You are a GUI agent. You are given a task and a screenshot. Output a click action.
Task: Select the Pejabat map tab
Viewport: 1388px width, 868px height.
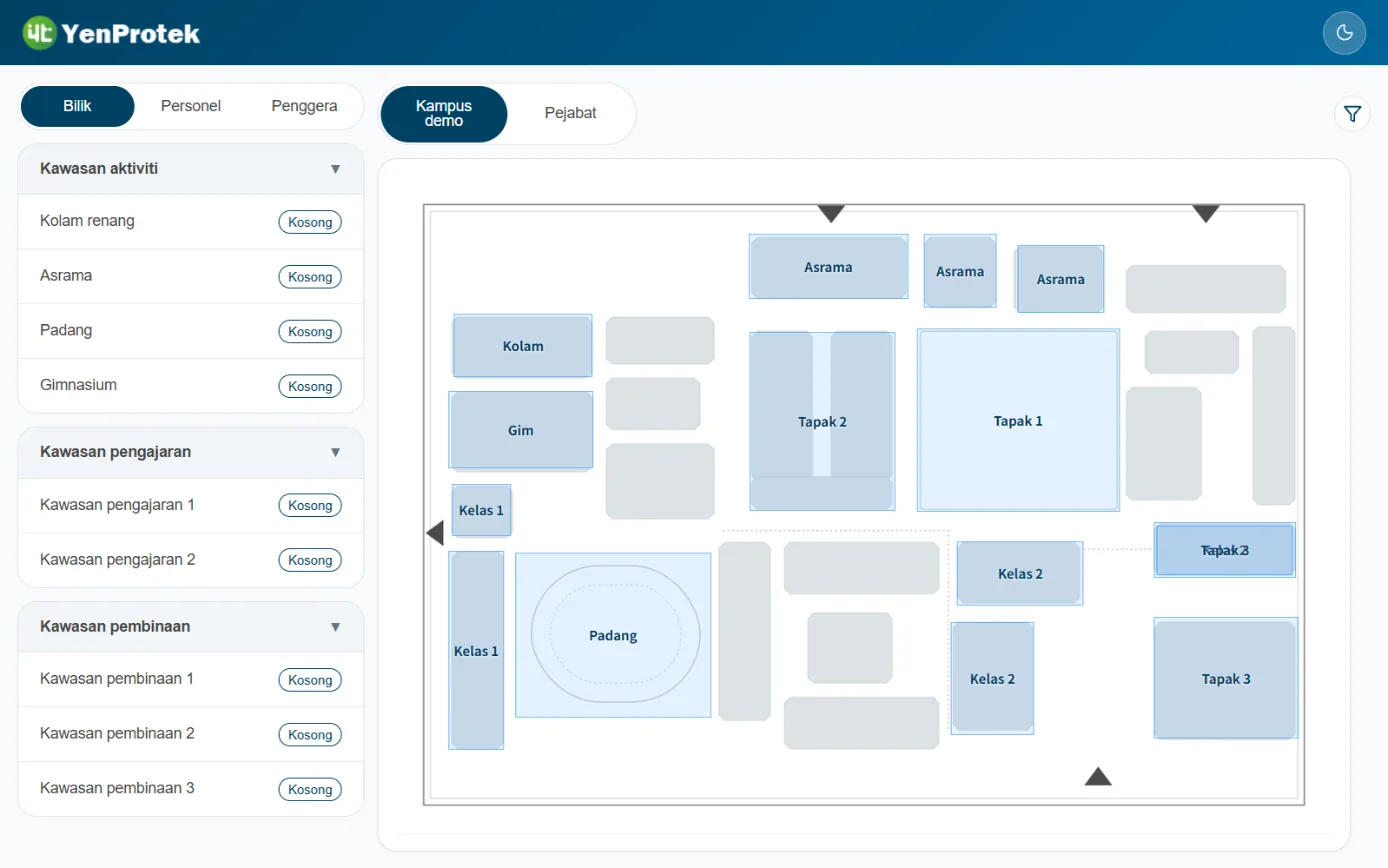(x=570, y=114)
